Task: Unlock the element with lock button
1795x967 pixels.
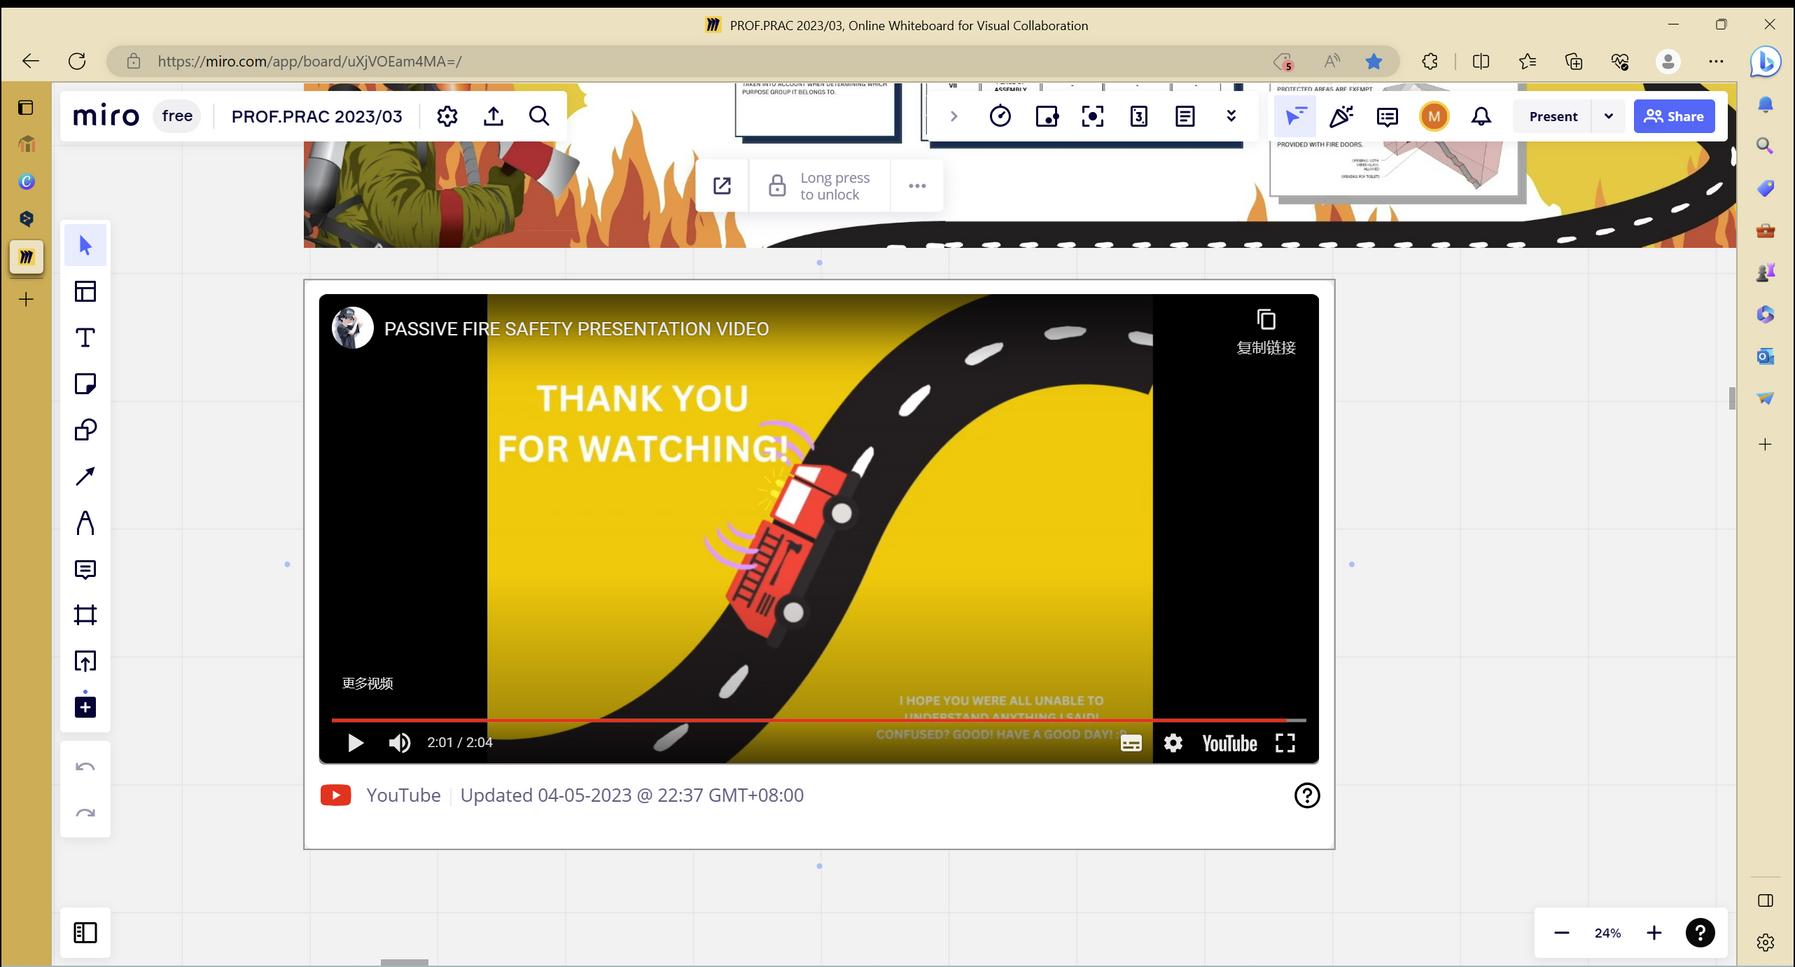Action: click(819, 186)
